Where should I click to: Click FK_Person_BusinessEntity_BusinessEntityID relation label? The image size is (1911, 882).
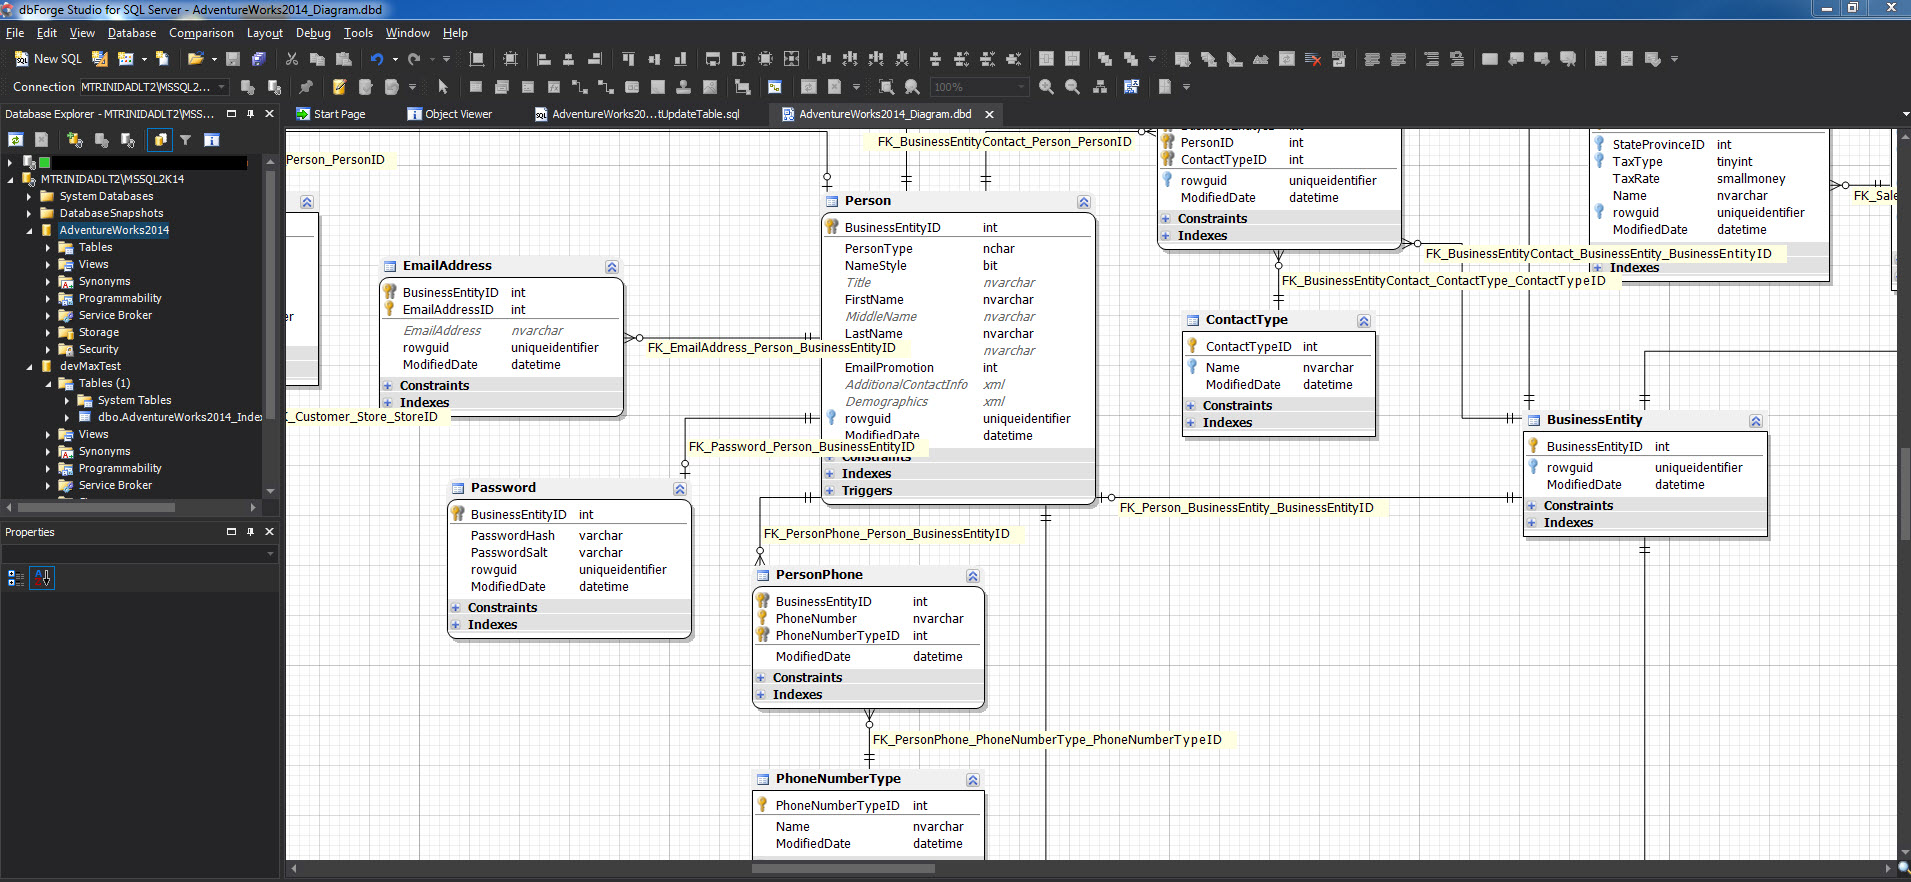1246,508
